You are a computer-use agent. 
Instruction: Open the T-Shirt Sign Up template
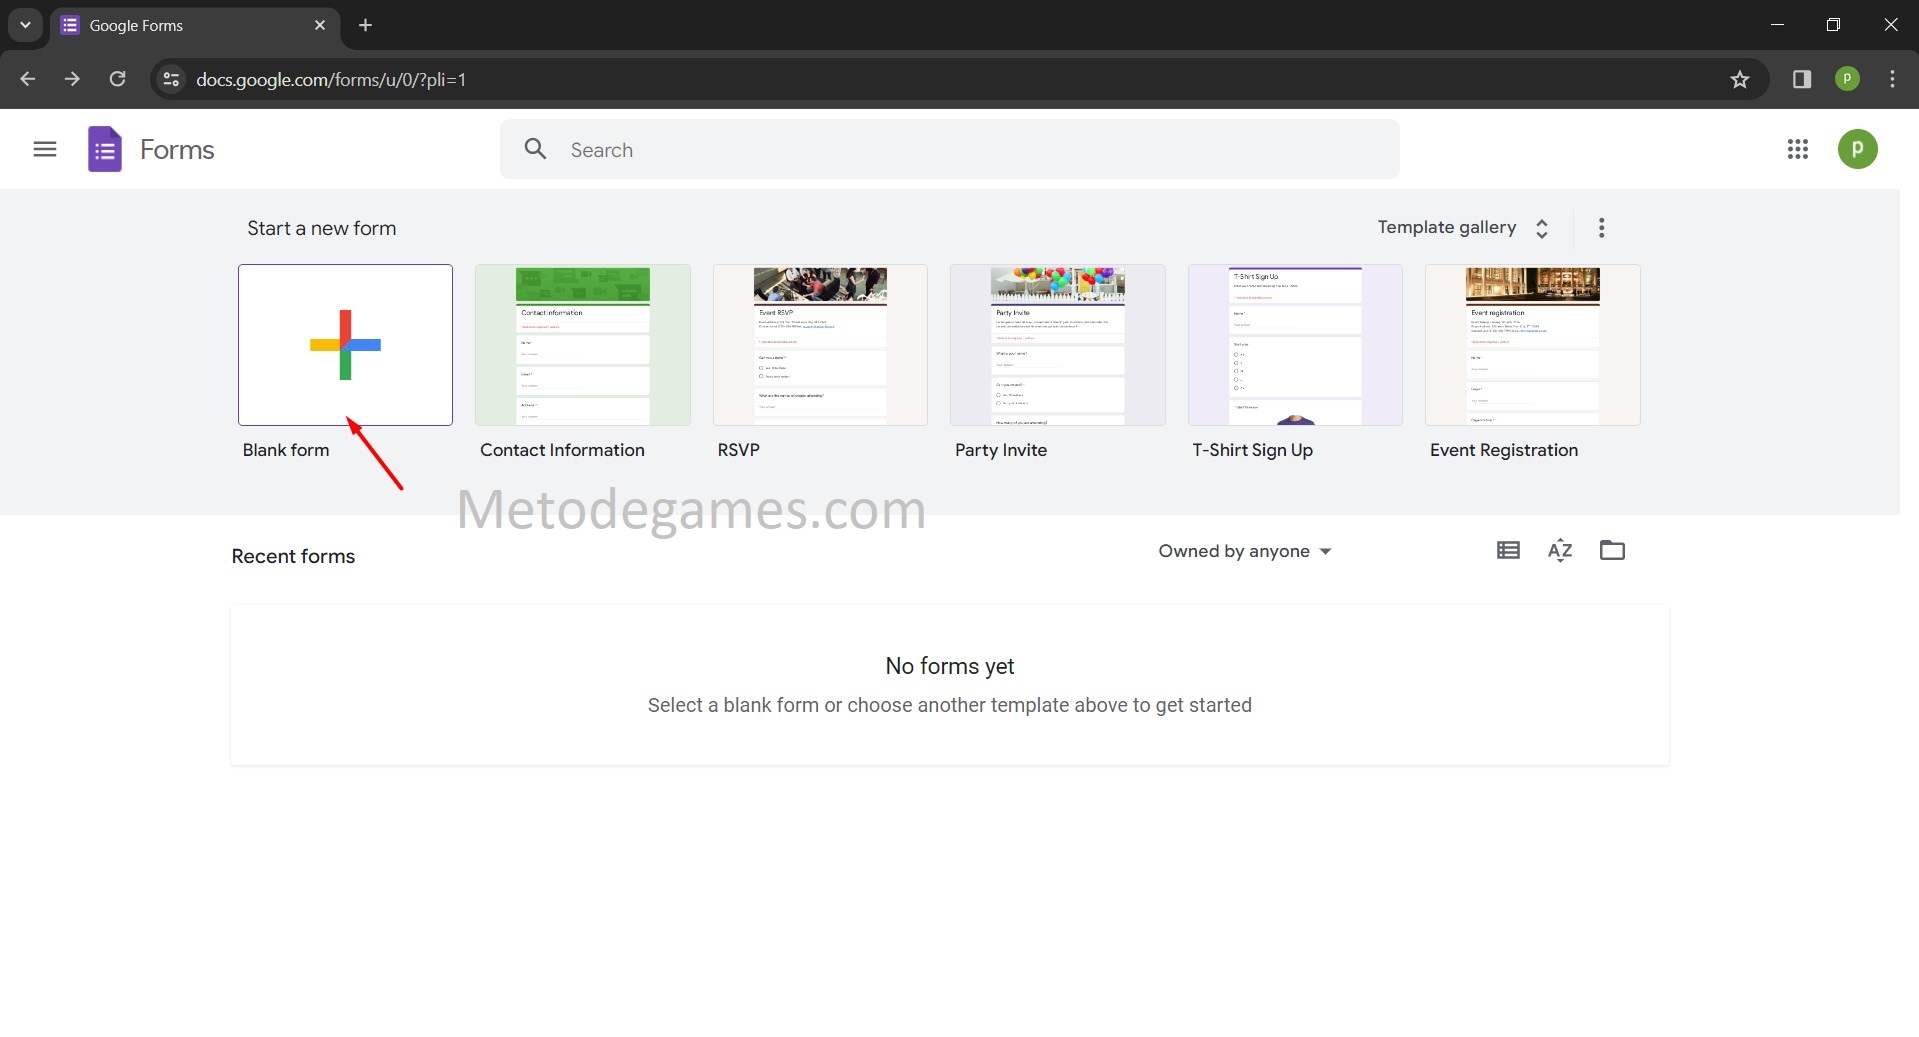click(1295, 345)
